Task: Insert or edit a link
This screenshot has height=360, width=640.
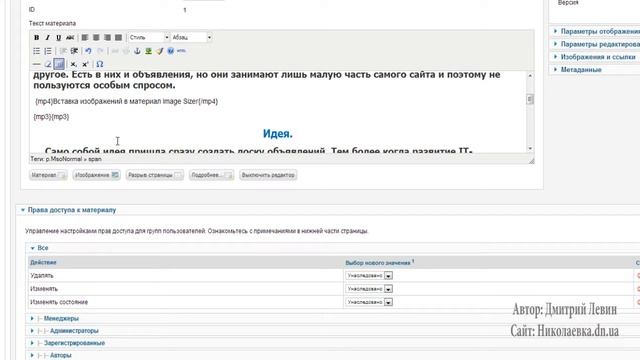Action: 115,51
